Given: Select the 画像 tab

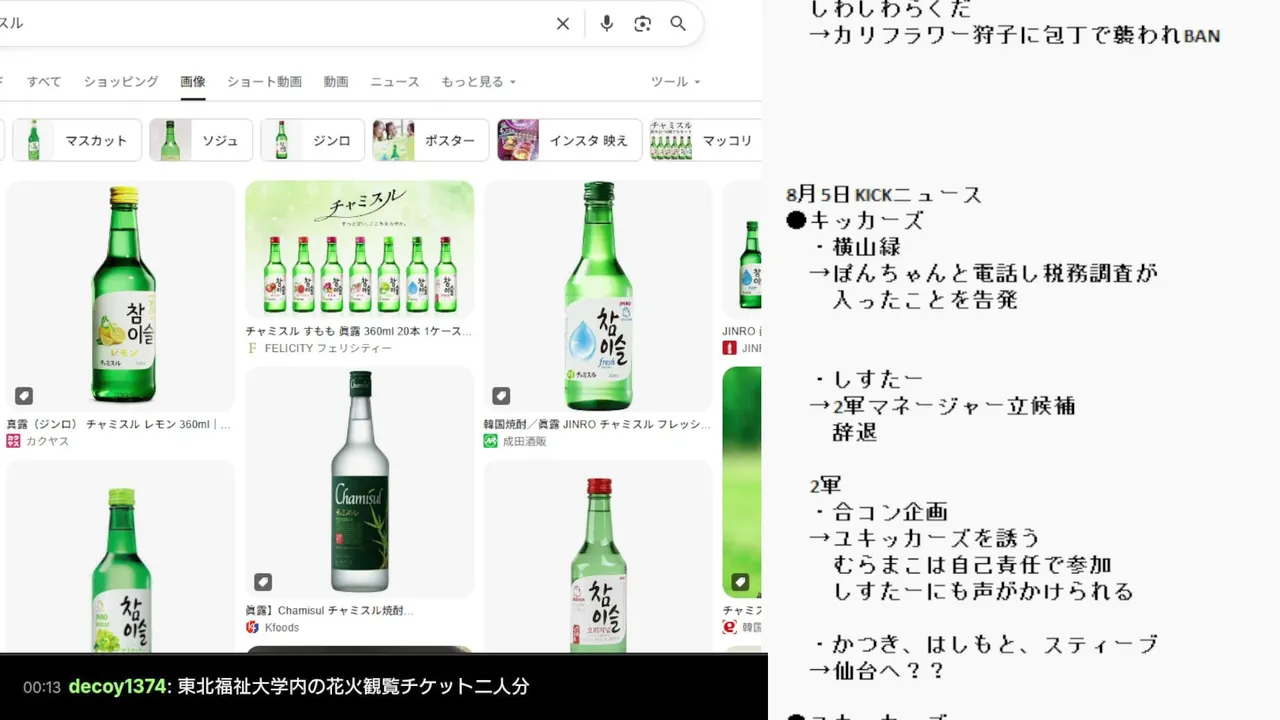Looking at the screenshot, I should point(193,82).
